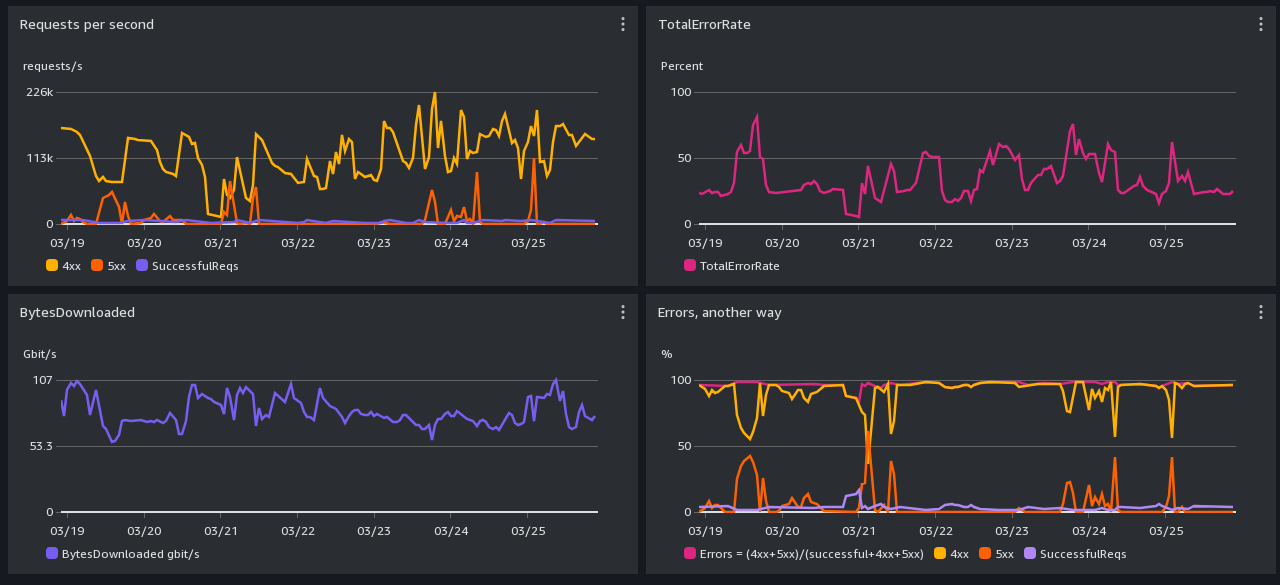
Task: Open the Requests per second panel's kebab menu
Action: coord(622,23)
